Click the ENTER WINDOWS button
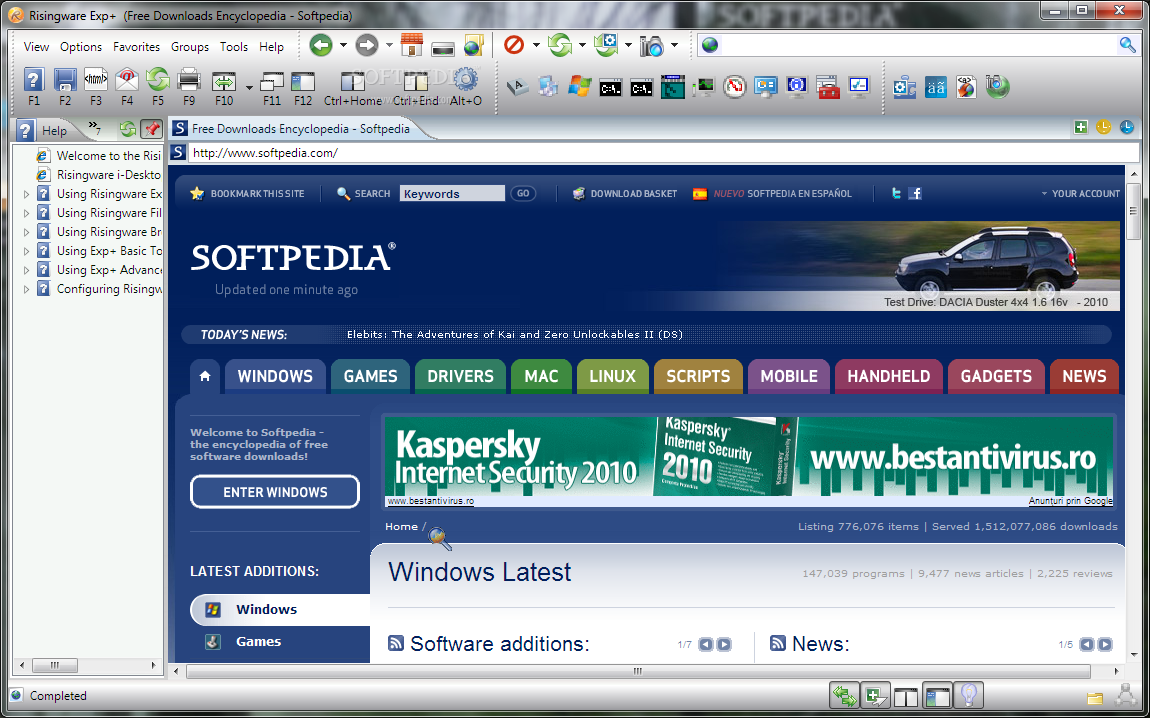The image size is (1150, 718). click(x=275, y=492)
